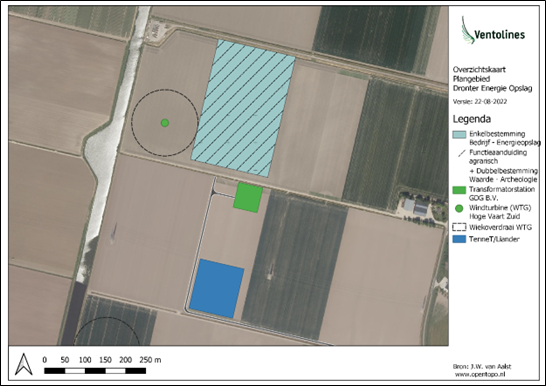Select the green wind turbine legend symbol
The height and width of the screenshot is (386, 546).
tap(459, 208)
